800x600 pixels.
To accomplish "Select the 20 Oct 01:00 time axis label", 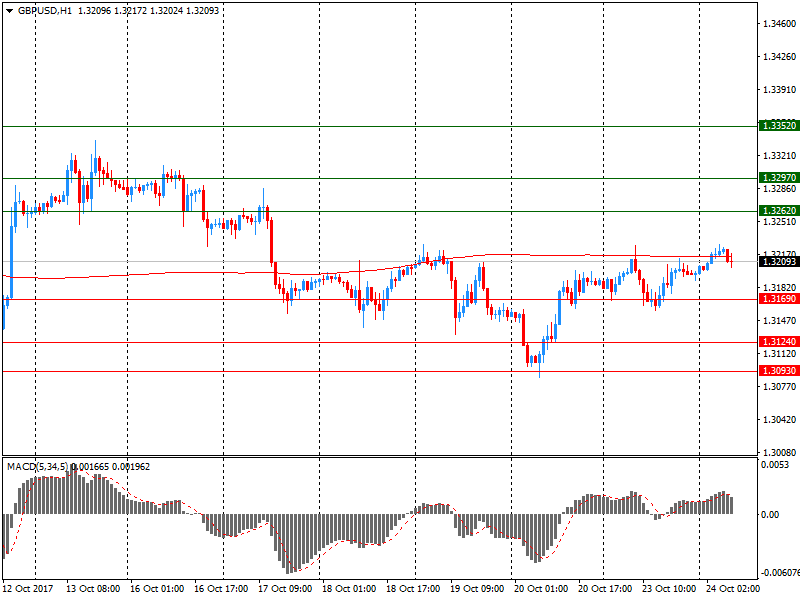I will [x=541, y=589].
